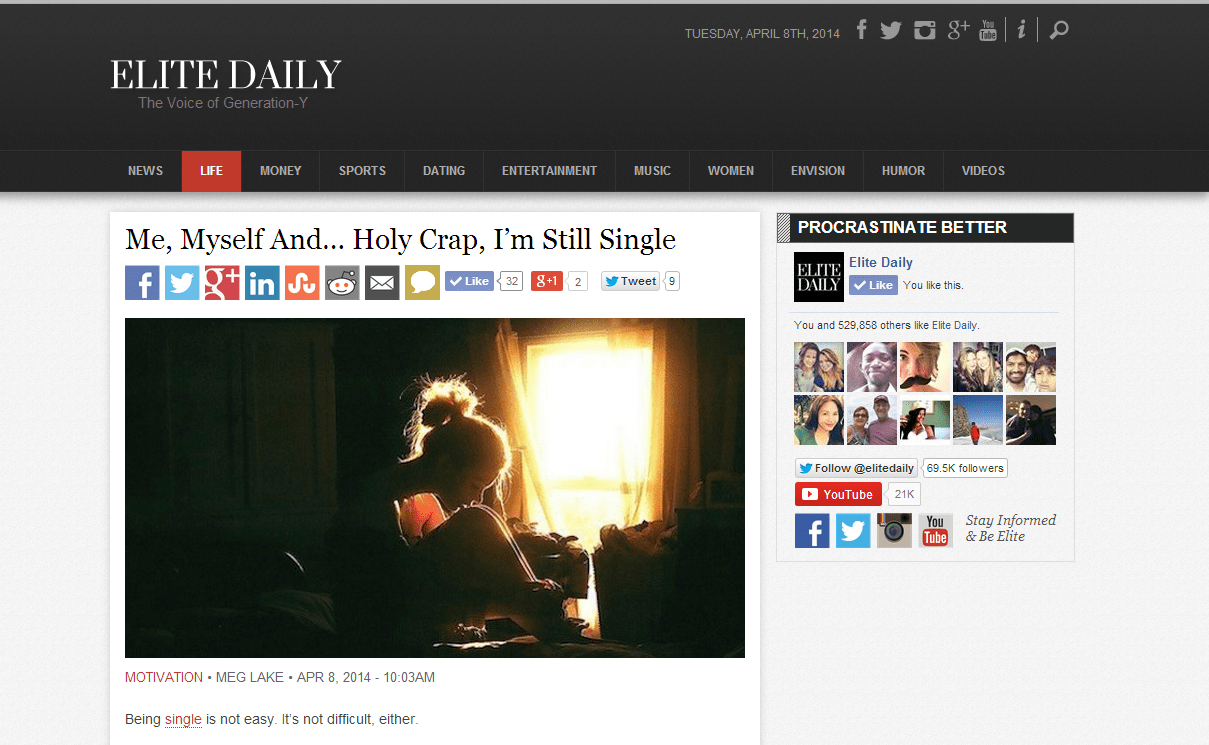Open the DATING navigation tab
The image size is (1209, 745).
(x=444, y=171)
